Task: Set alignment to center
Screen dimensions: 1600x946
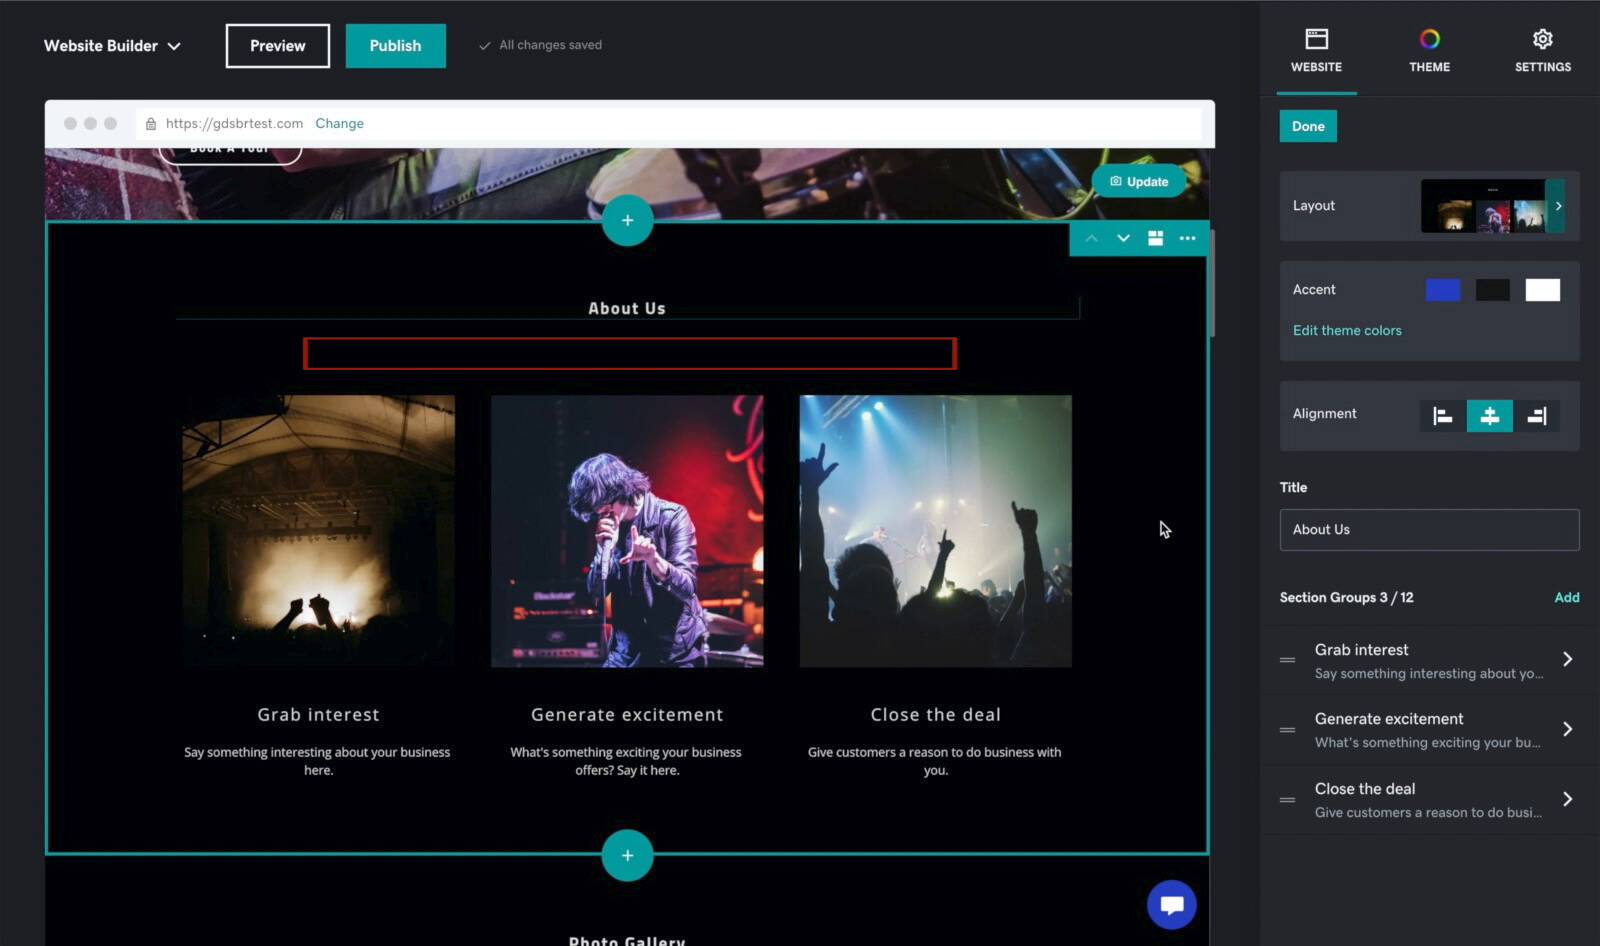Action: pyautogui.click(x=1489, y=416)
